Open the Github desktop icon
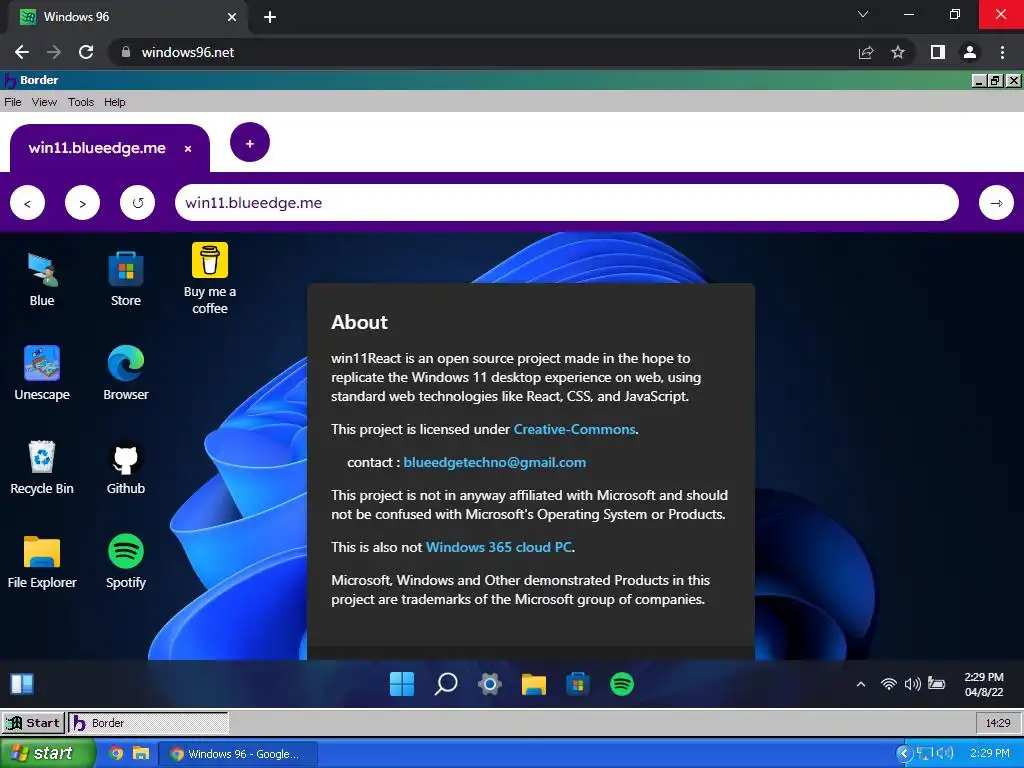 click(x=125, y=468)
